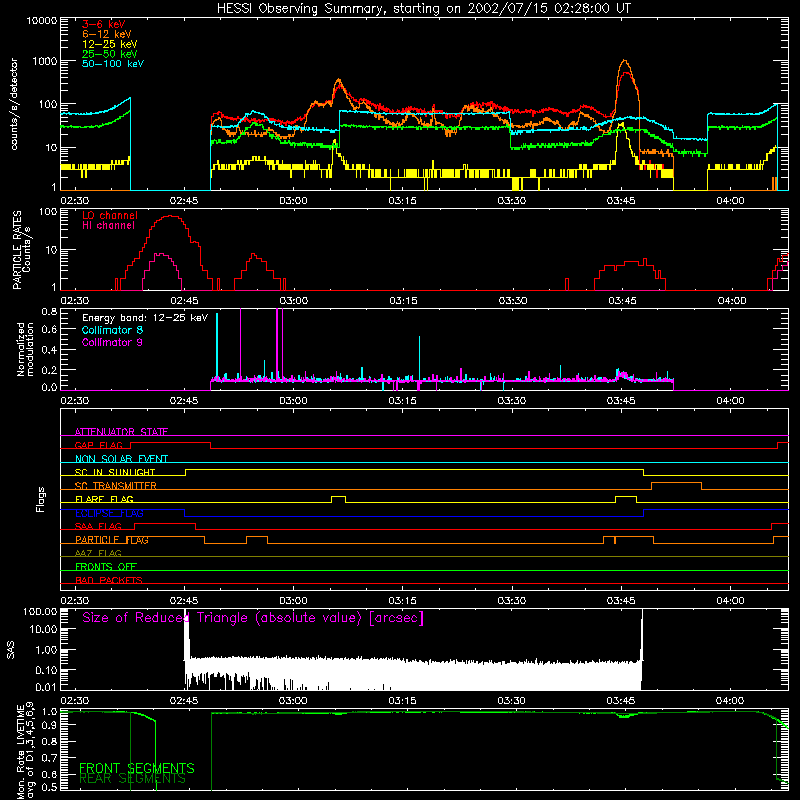
Task: Click the "Energy band: 12-25 keV" label
Action: coord(145,318)
